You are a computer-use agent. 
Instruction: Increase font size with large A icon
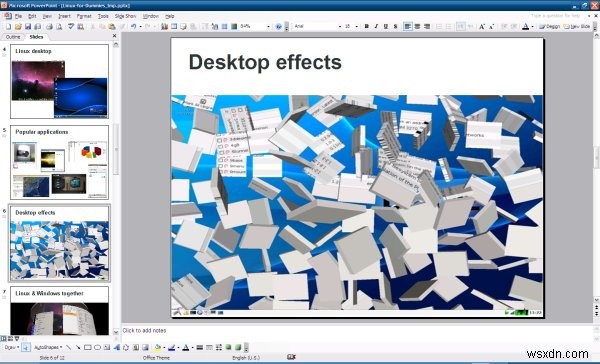click(482, 26)
